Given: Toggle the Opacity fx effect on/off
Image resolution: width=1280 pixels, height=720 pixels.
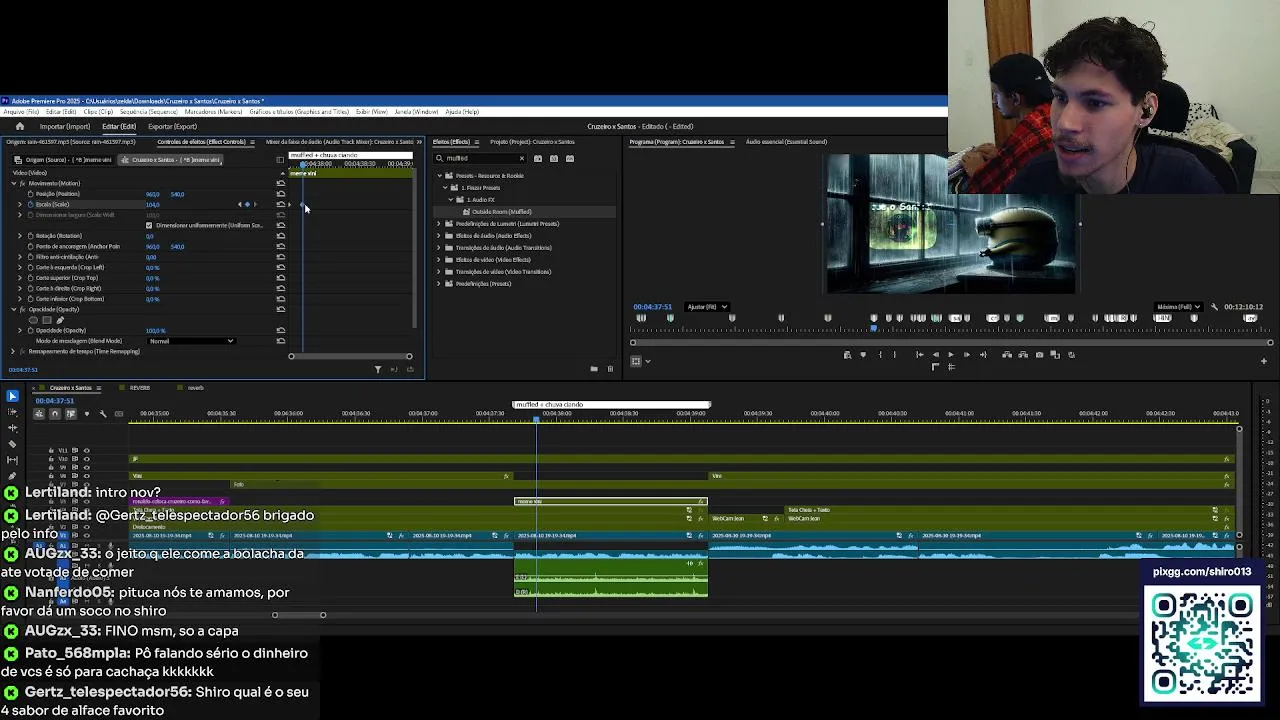Looking at the screenshot, I should pos(23,309).
